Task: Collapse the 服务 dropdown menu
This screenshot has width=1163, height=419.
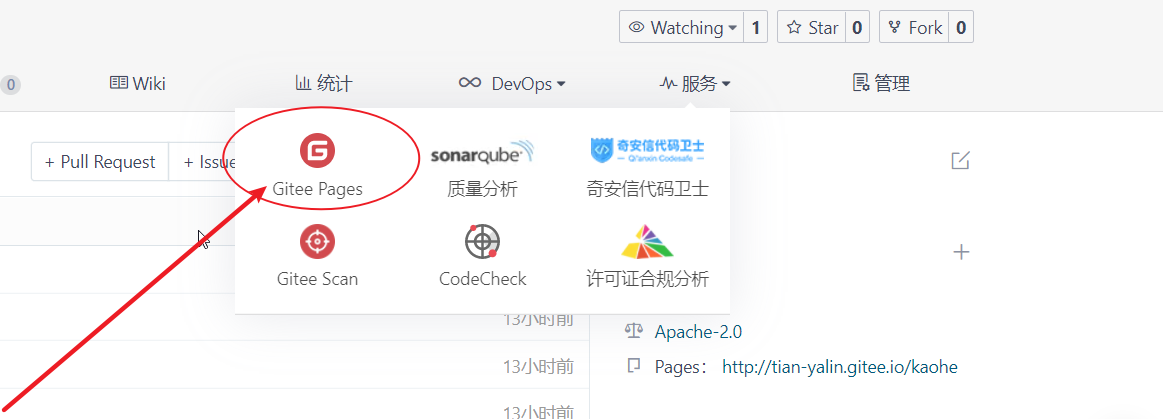Action: tap(695, 83)
